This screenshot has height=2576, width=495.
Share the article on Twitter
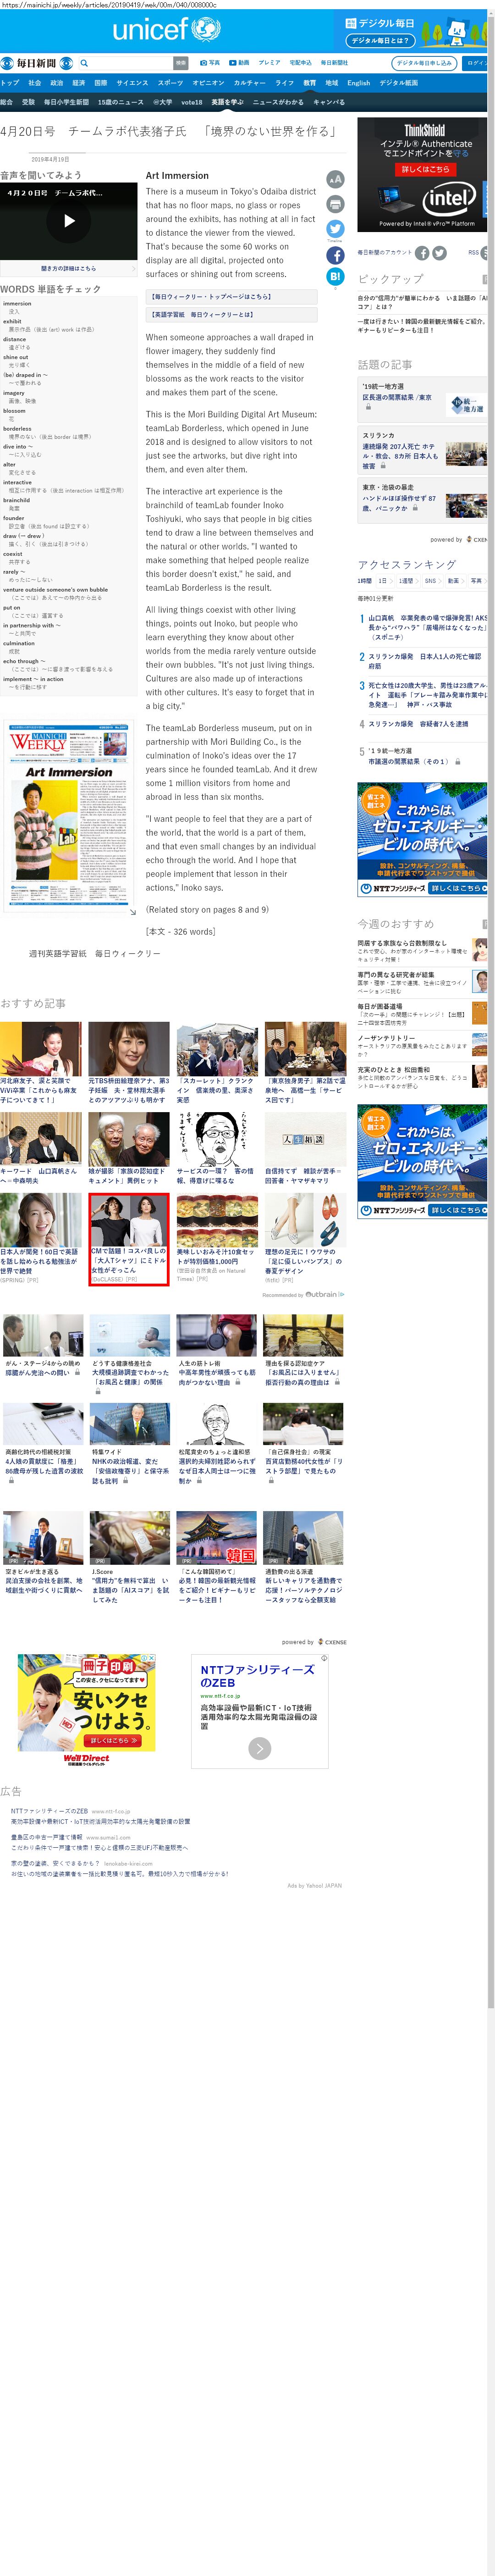pyautogui.click(x=335, y=229)
